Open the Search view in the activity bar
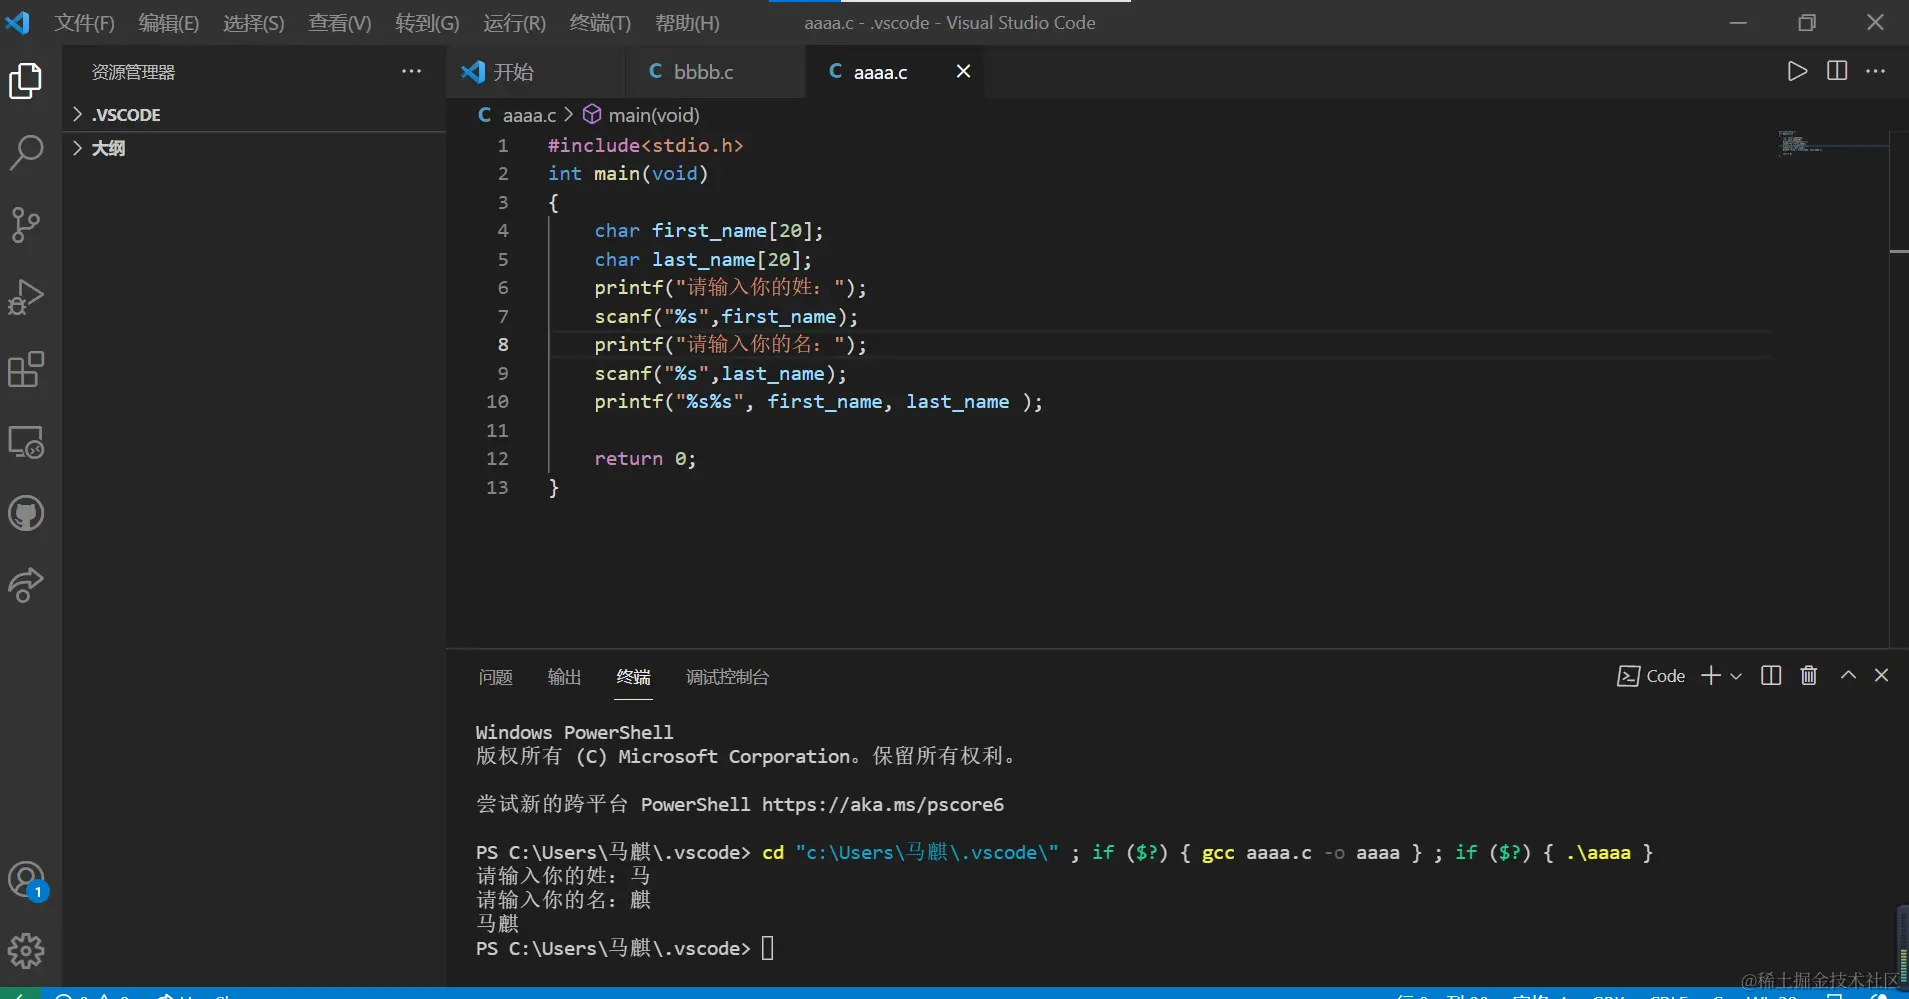Image resolution: width=1909 pixels, height=999 pixels. pos(26,152)
